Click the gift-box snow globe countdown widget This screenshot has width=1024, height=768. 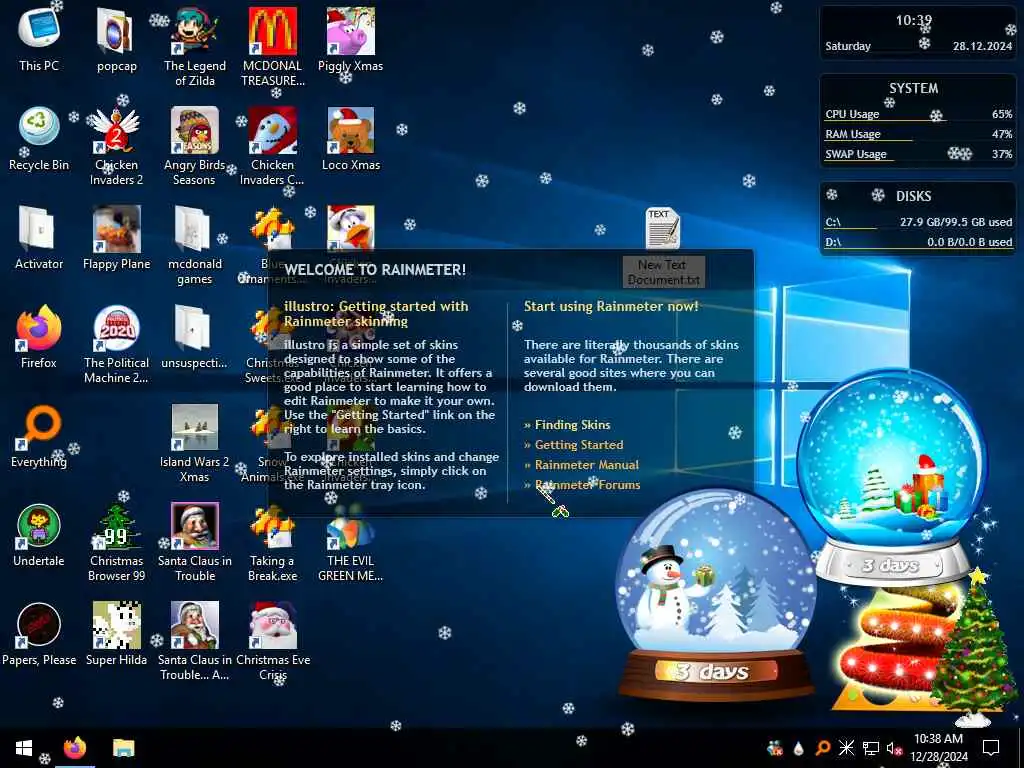pyautogui.click(x=893, y=477)
